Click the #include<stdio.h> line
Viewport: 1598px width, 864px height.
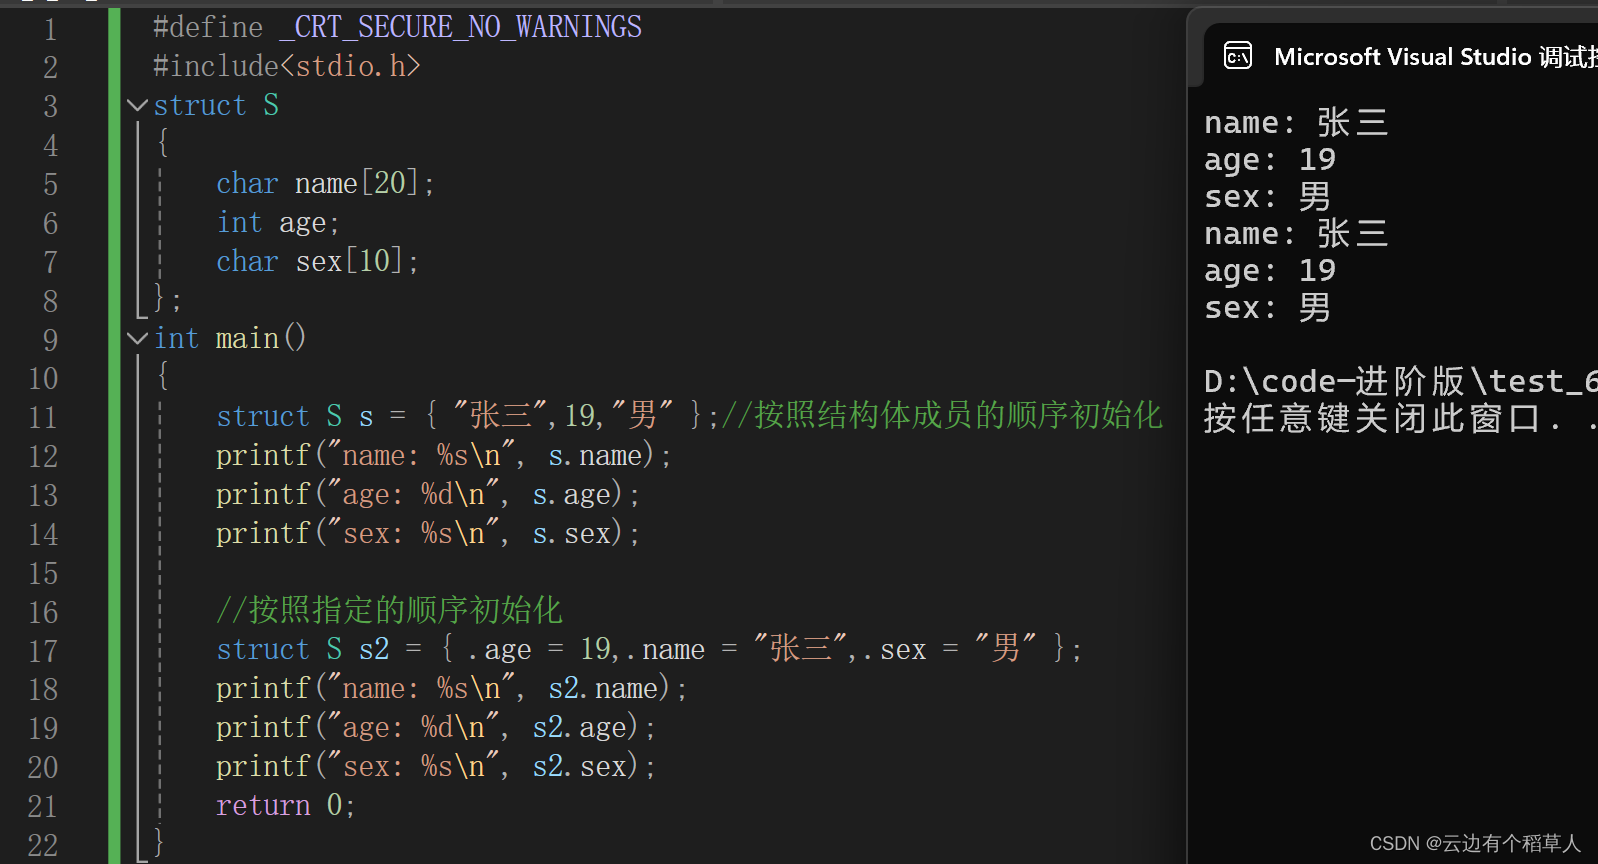tap(287, 66)
